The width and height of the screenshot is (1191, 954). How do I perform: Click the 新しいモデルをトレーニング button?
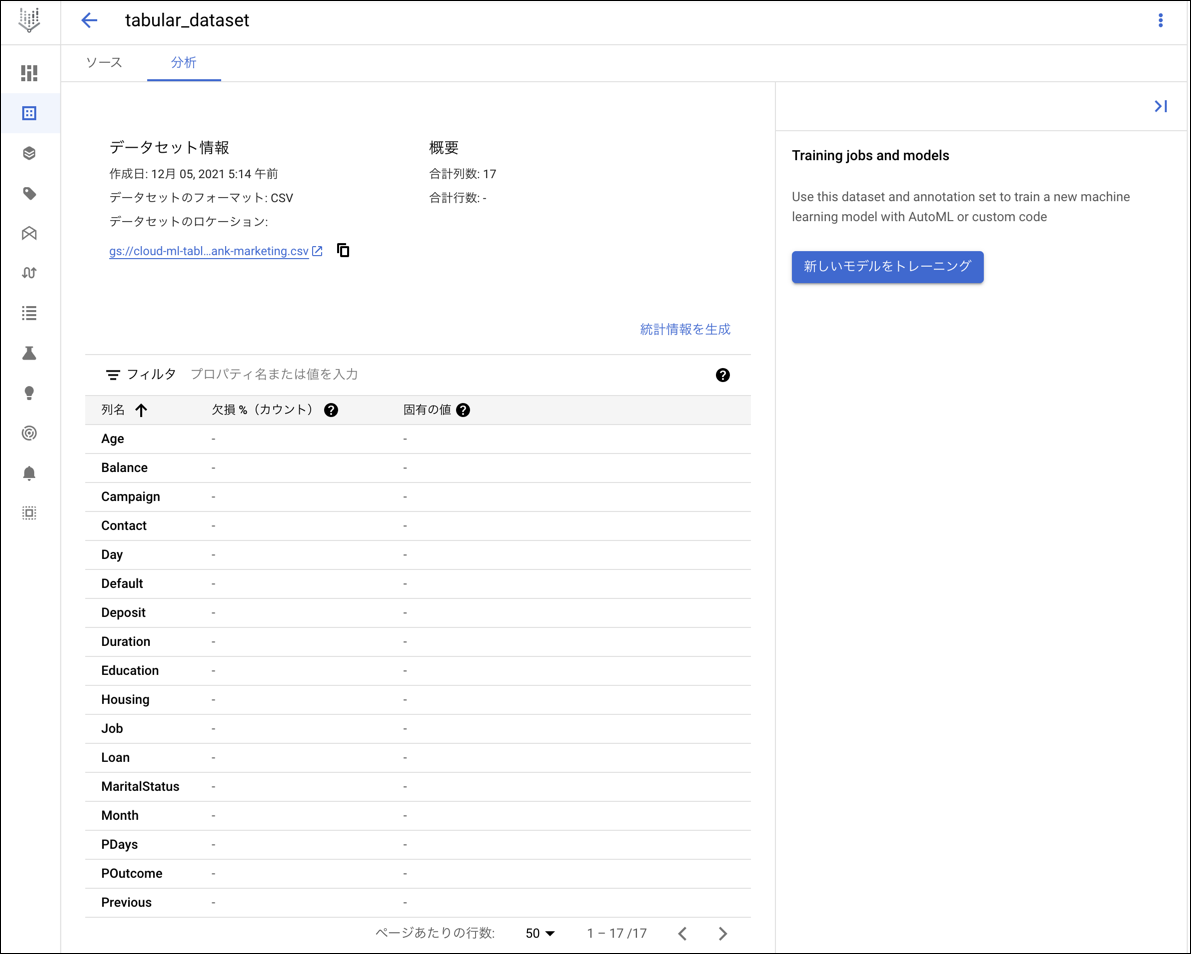pyautogui.click(x=887, y=267)
